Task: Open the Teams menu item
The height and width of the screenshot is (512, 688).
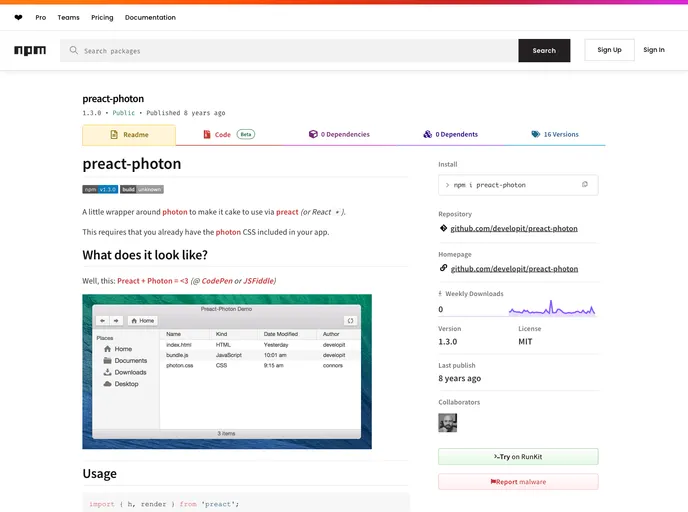Action: point(68,18)
